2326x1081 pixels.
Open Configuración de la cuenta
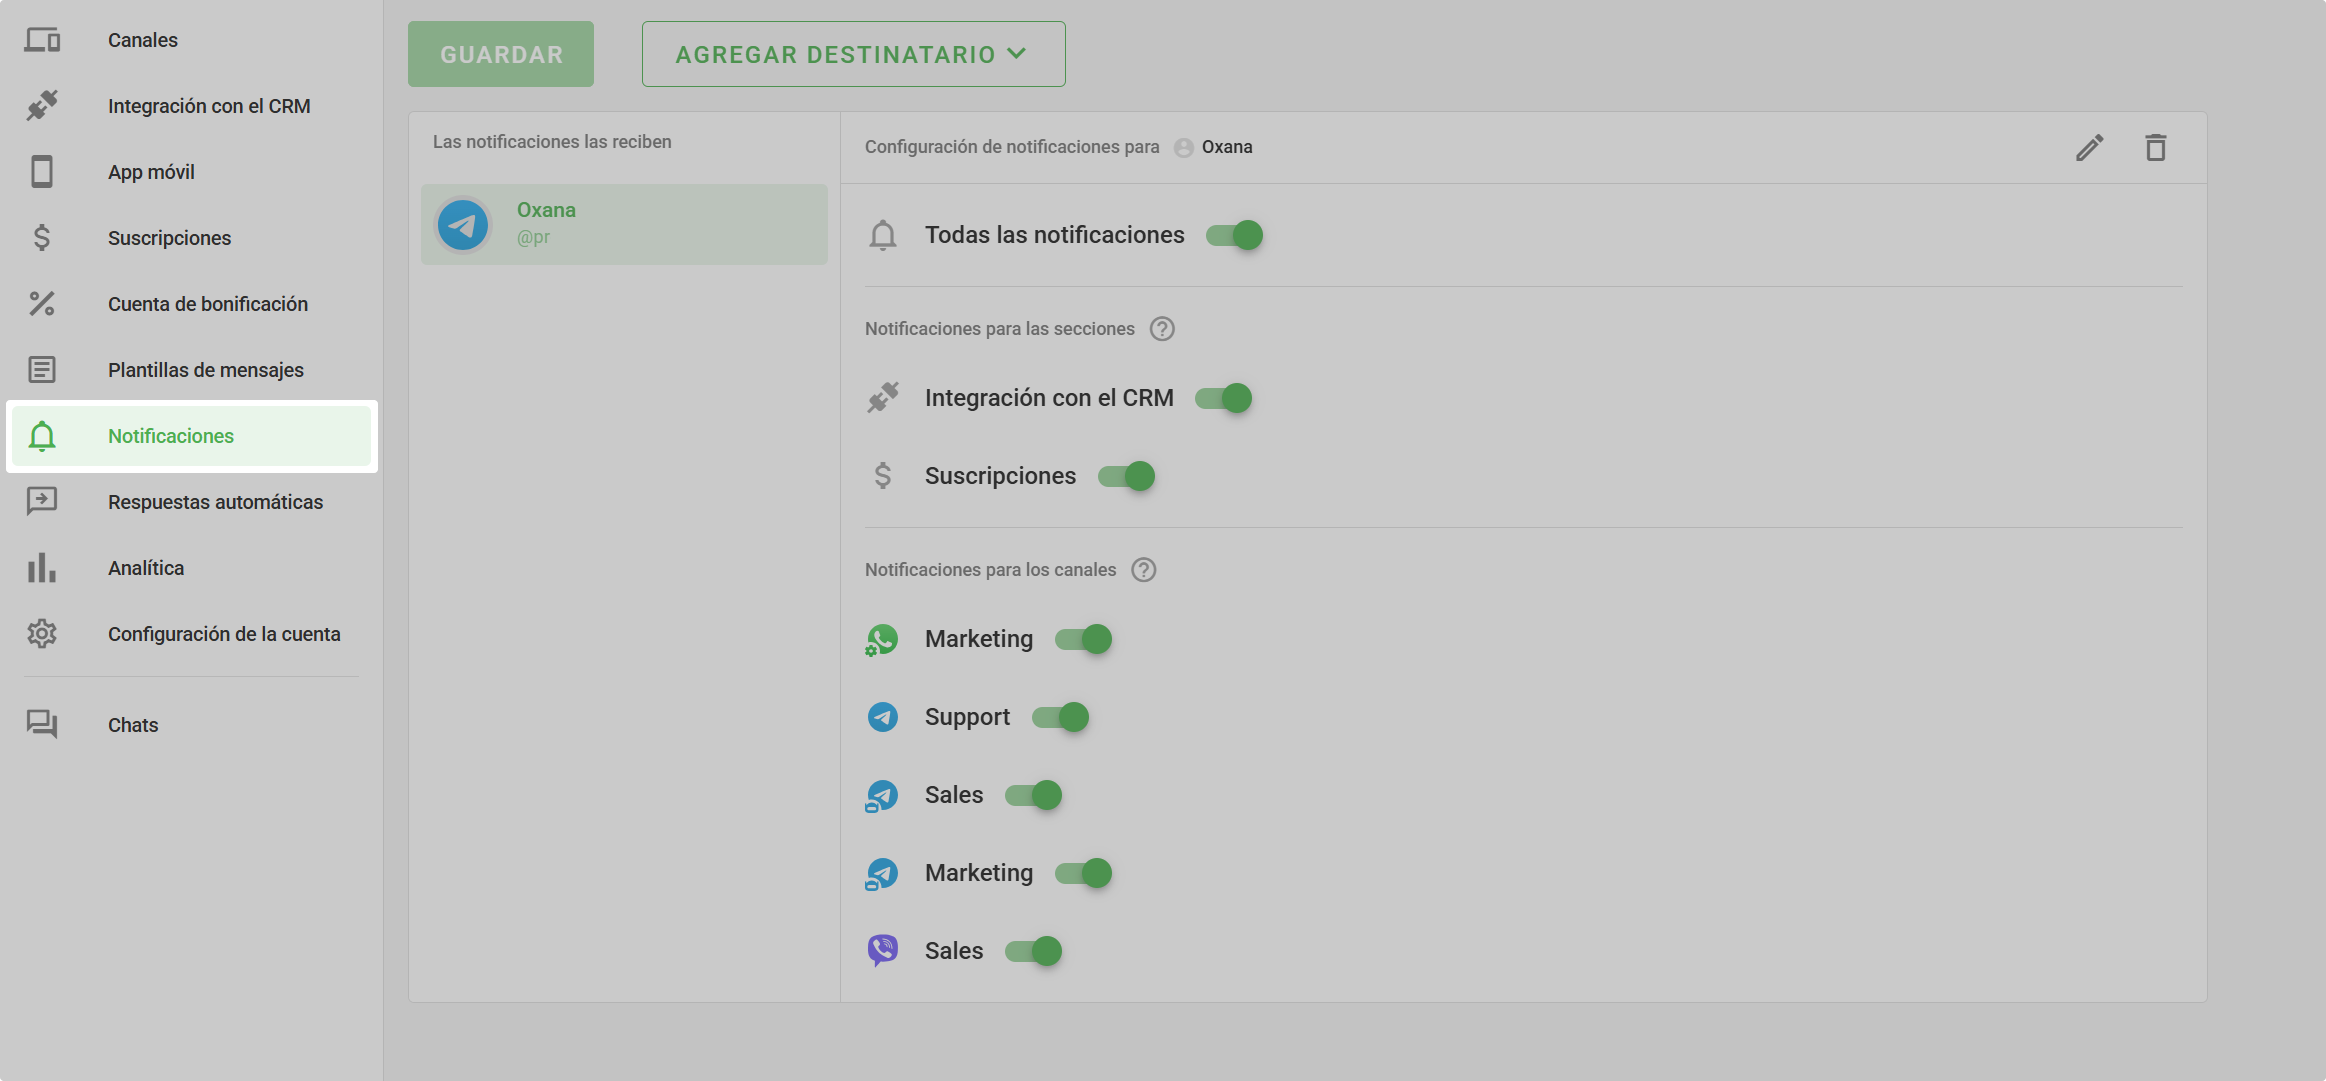coord(192,634)
